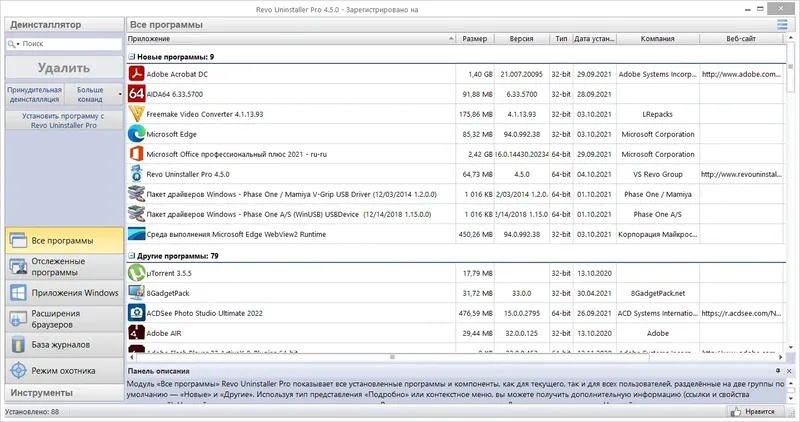The width and height of the screenshot is (800, 422).
Task: Click the Установлено: 88 status text
Action: 32,411
